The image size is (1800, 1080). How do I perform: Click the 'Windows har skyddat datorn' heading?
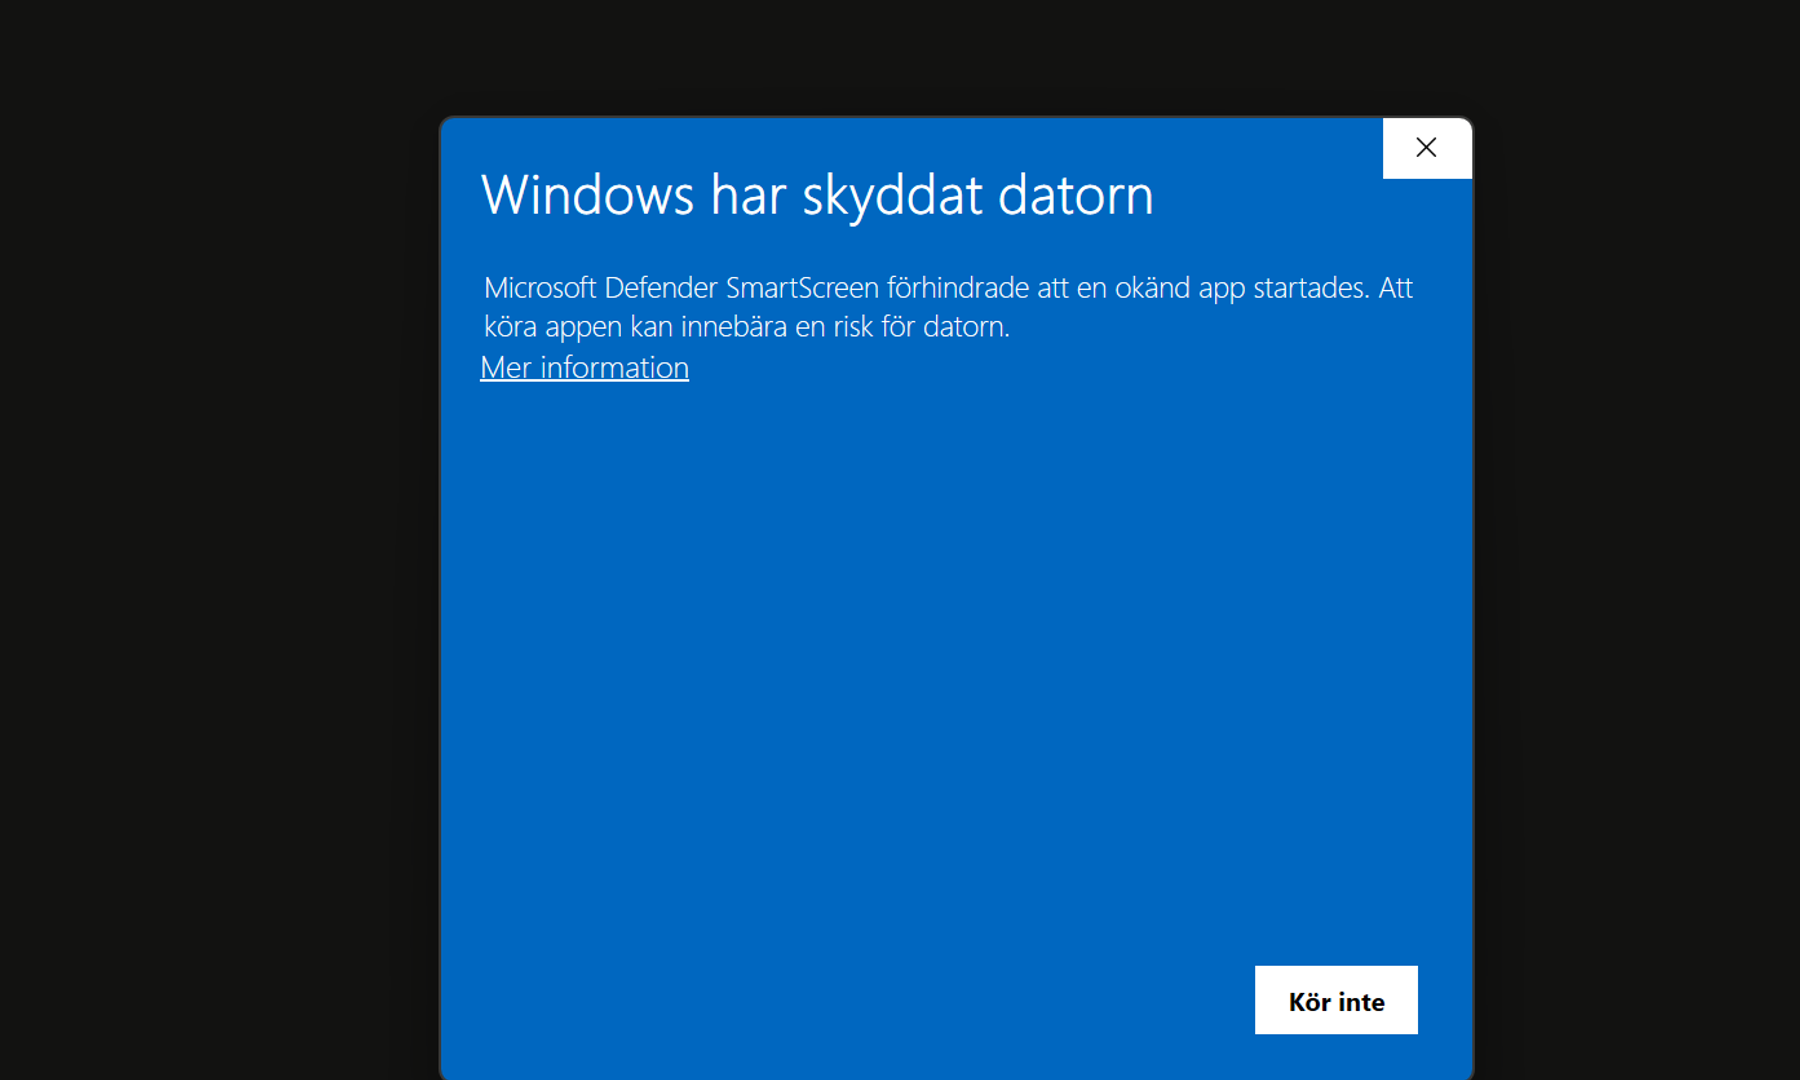click(817, 195)
